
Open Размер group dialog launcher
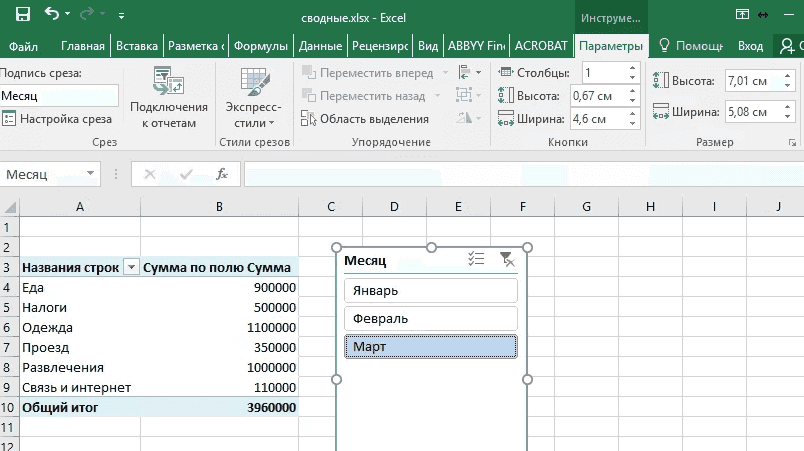pyautogui.click(x=793, y=143)
